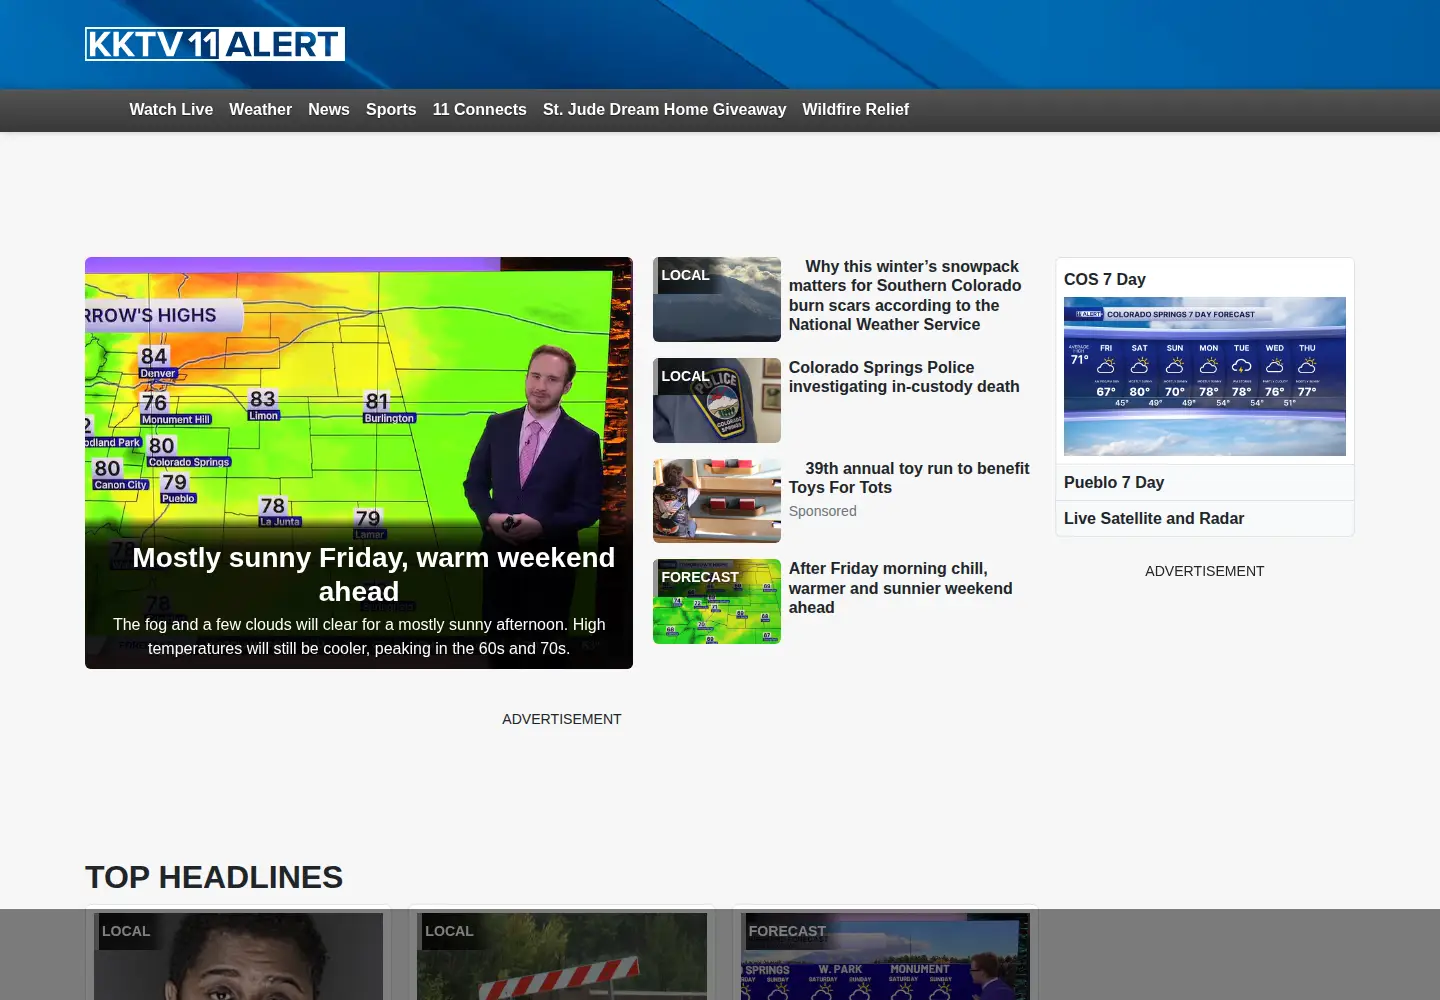The width and height of the screenshot is (1440, 1000).
Task: Select the COS 7 Day tab
Action: tap(1105, 279)
